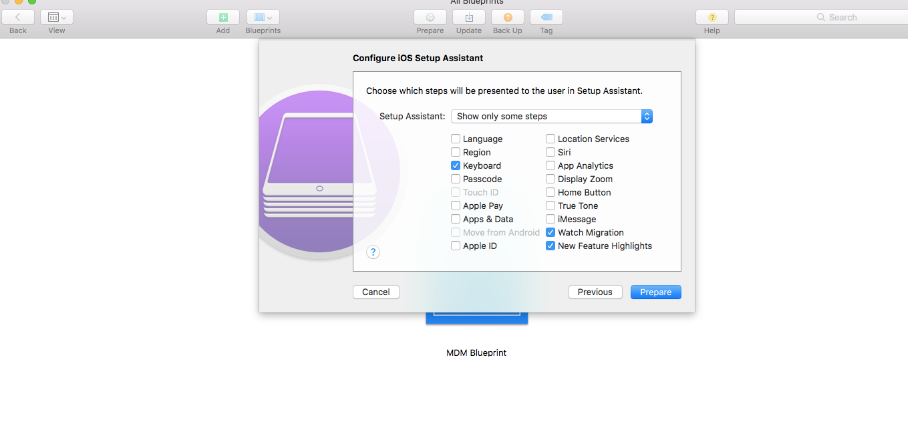Enable the Apple ID checkbox

(456, 246)
